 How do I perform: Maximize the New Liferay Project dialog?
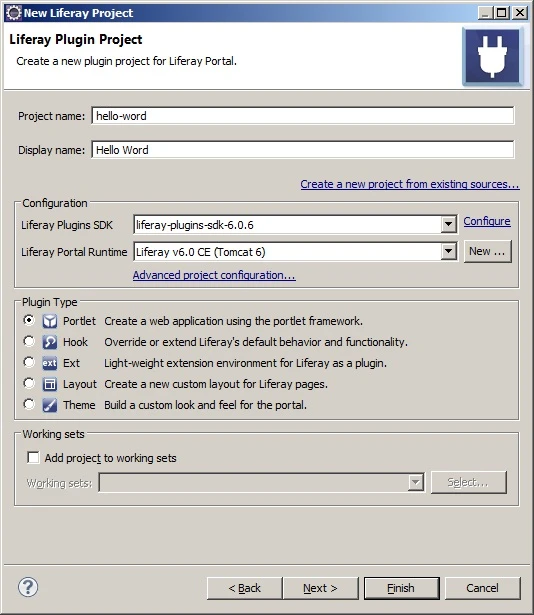coord(502,13)
